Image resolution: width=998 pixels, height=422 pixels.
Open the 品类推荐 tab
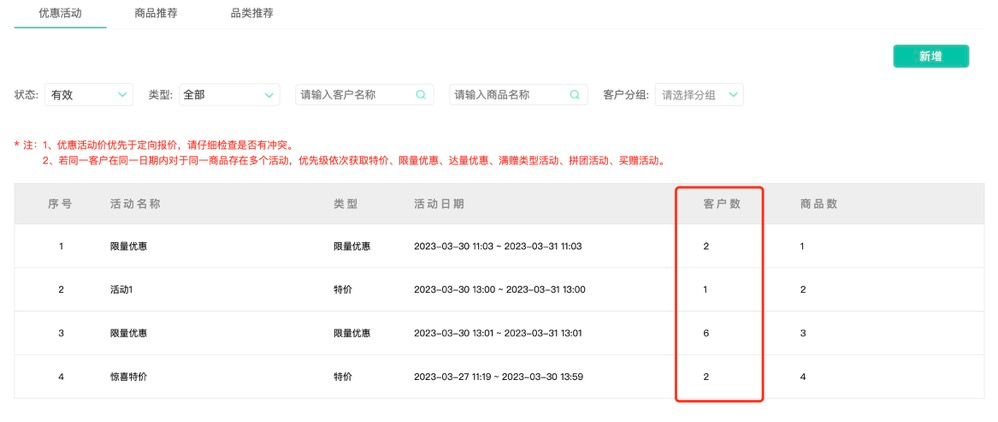tap(251, 14)
